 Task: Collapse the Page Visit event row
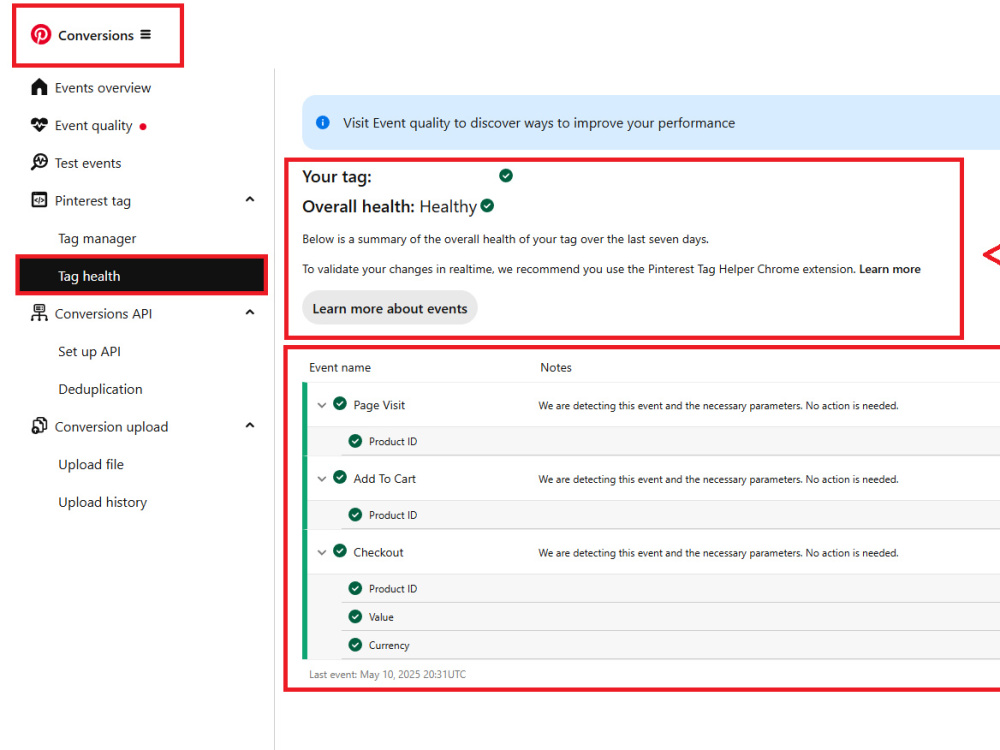[x=321, y=405]
